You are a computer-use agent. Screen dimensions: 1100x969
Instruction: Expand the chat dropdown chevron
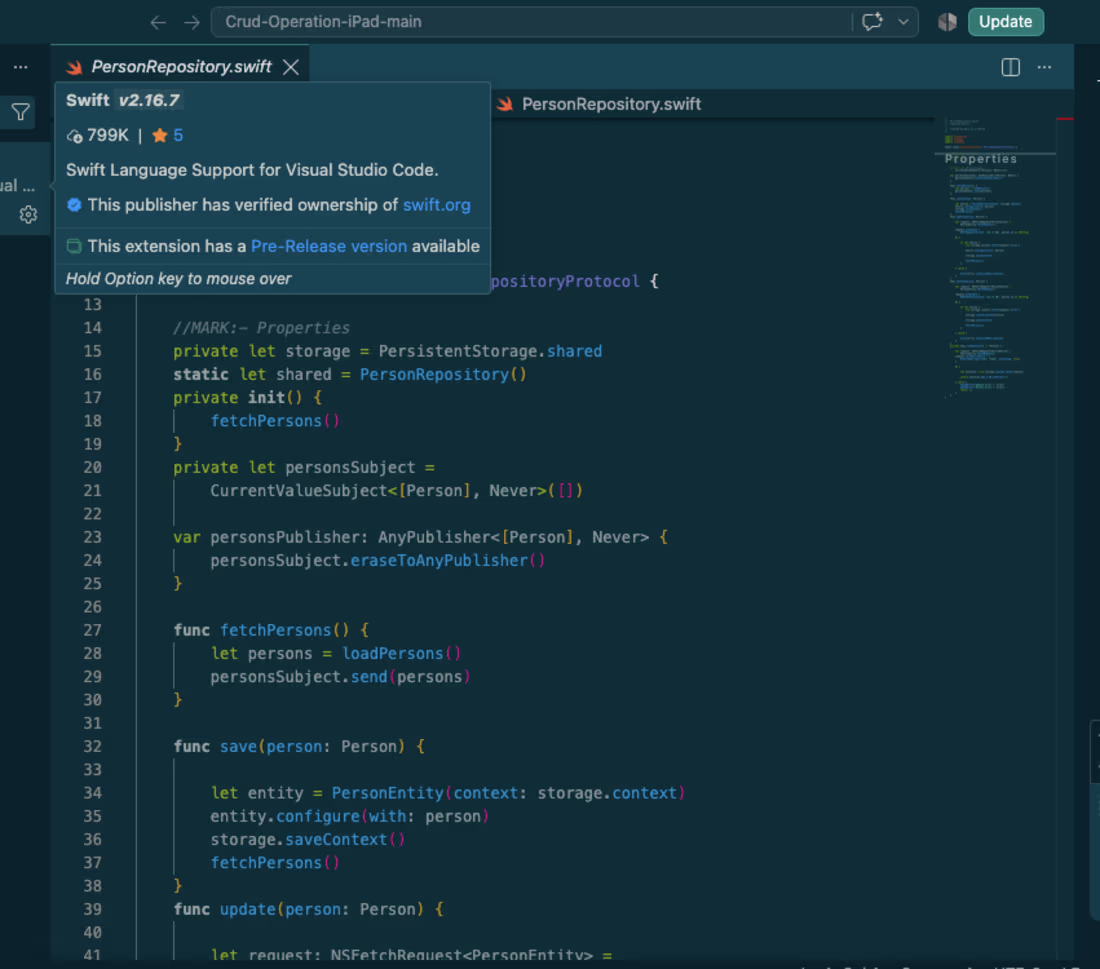(x=904, y=22)
